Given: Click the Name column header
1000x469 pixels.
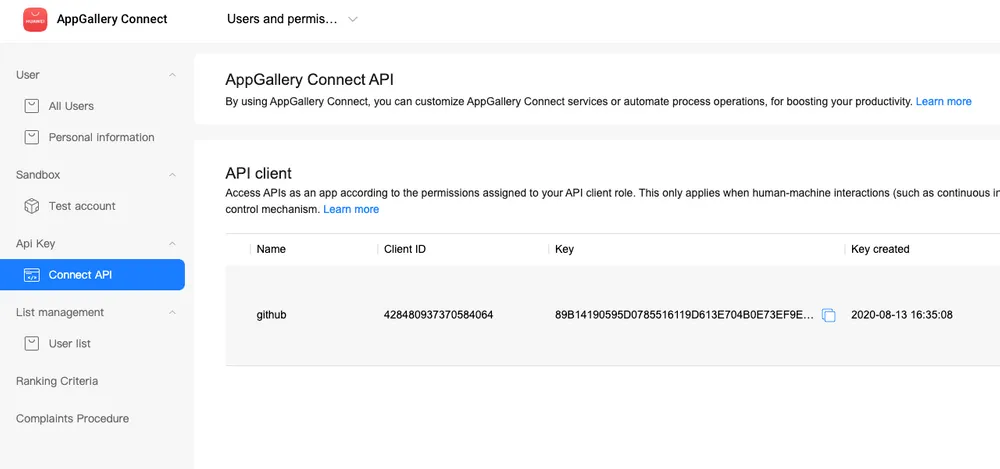Looking at the screenshot, I should pyautogui.click(x=271, y=249).
